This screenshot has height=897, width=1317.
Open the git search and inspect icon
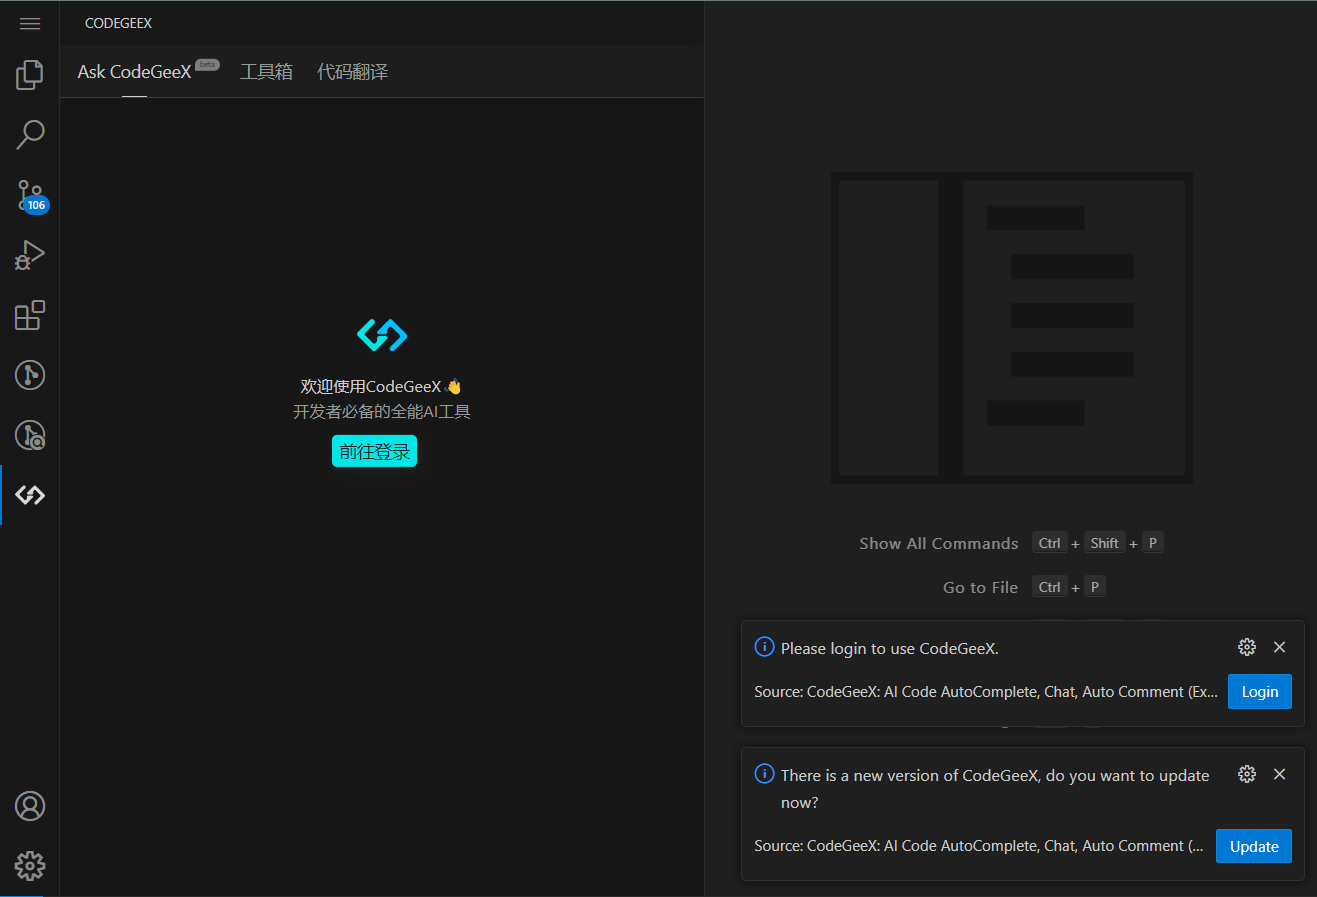click(30, 435)
